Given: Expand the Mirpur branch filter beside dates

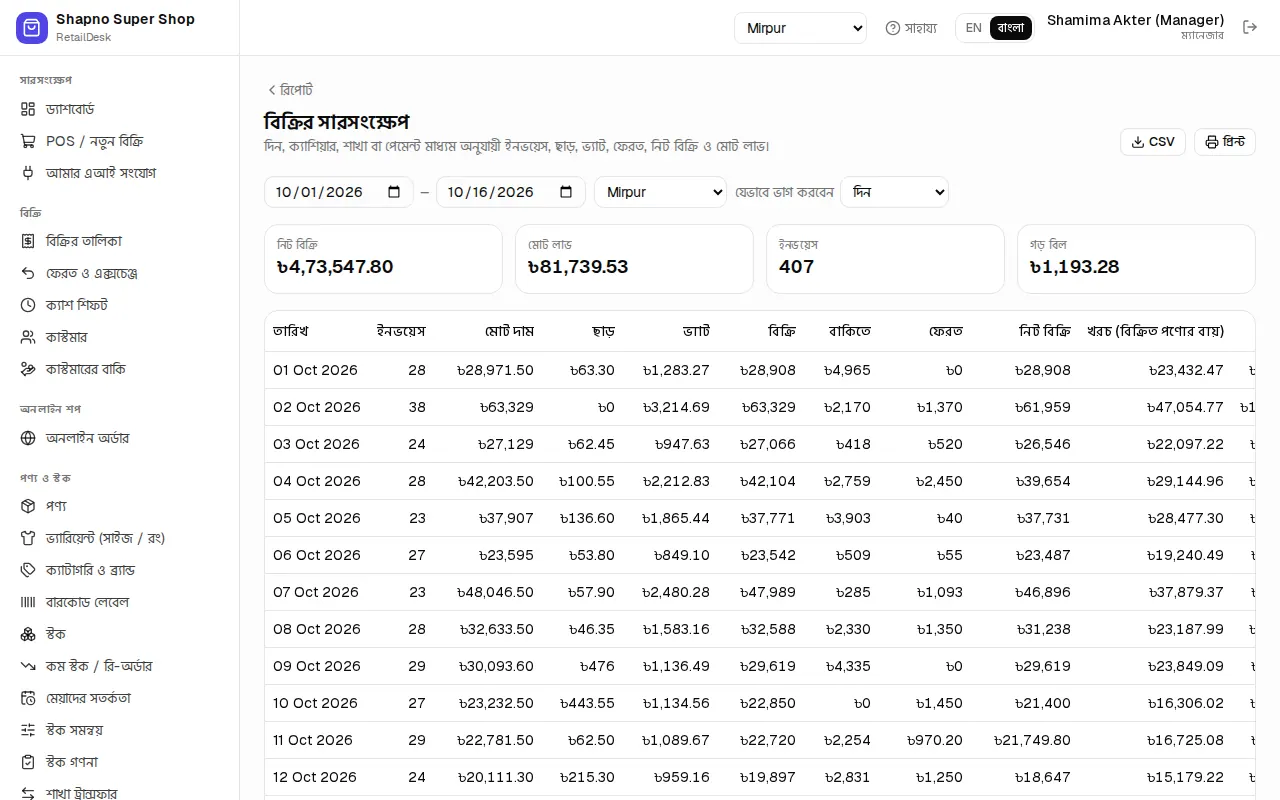Looking at the screenshot, I should 660,192.
